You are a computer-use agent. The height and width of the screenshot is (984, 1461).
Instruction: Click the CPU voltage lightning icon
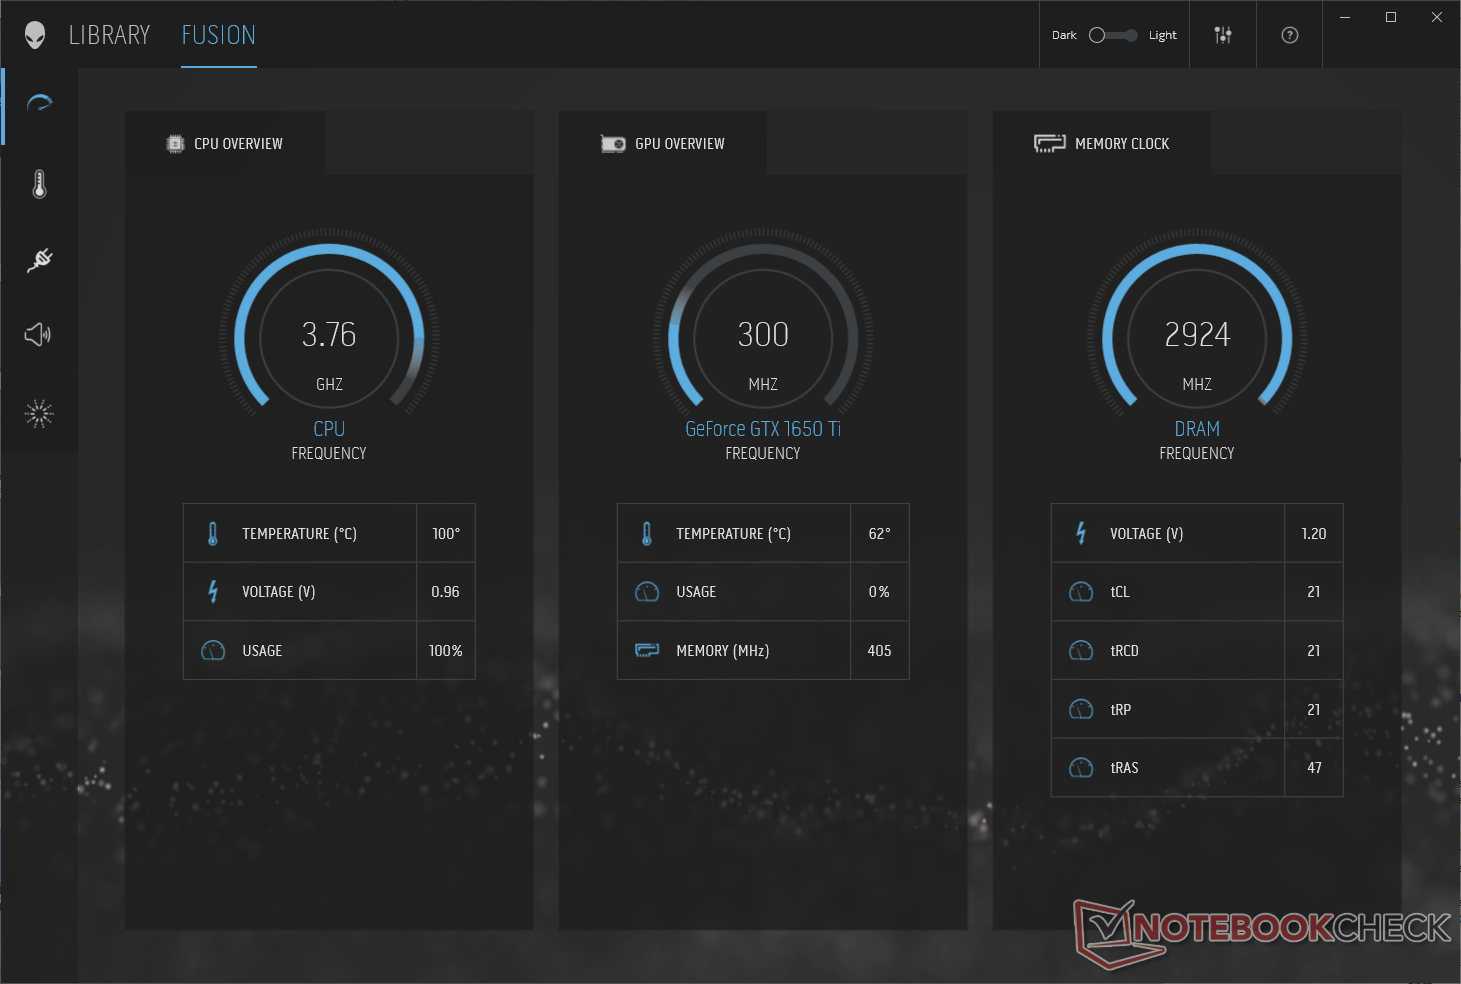(x=213, y=592)
